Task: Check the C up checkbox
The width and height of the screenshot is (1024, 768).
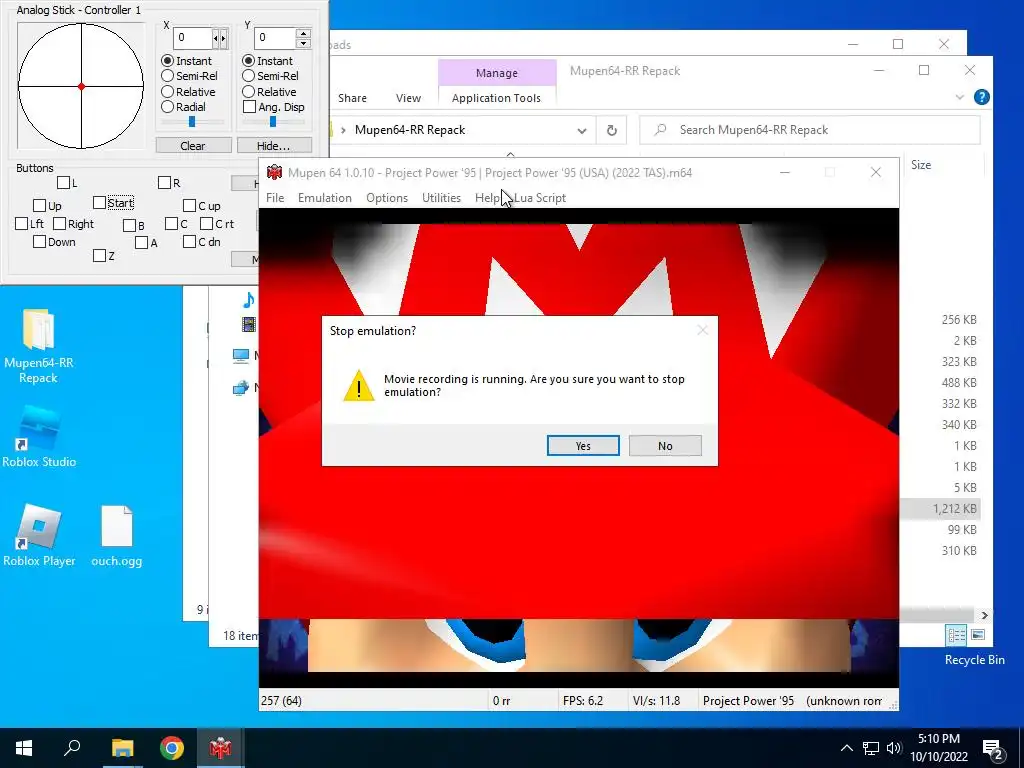Action: (x=189, y=206)
